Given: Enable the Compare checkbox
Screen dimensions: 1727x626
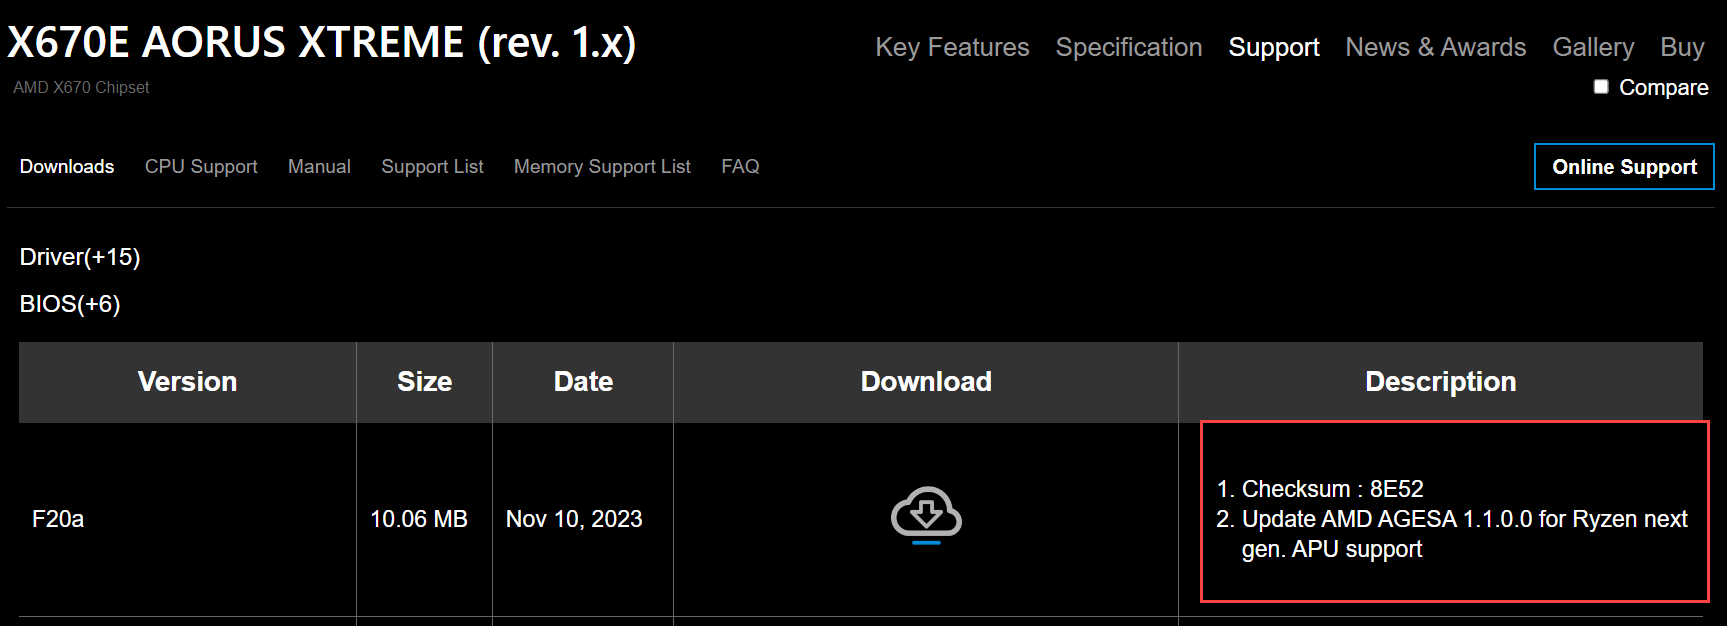Looking at the screenshot, I should (x=1601, y=87).
